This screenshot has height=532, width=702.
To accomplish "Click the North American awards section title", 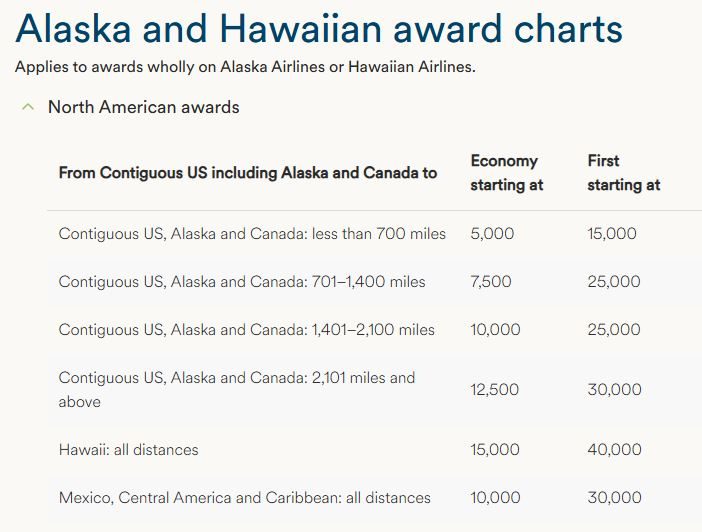I will coord(143,107).
